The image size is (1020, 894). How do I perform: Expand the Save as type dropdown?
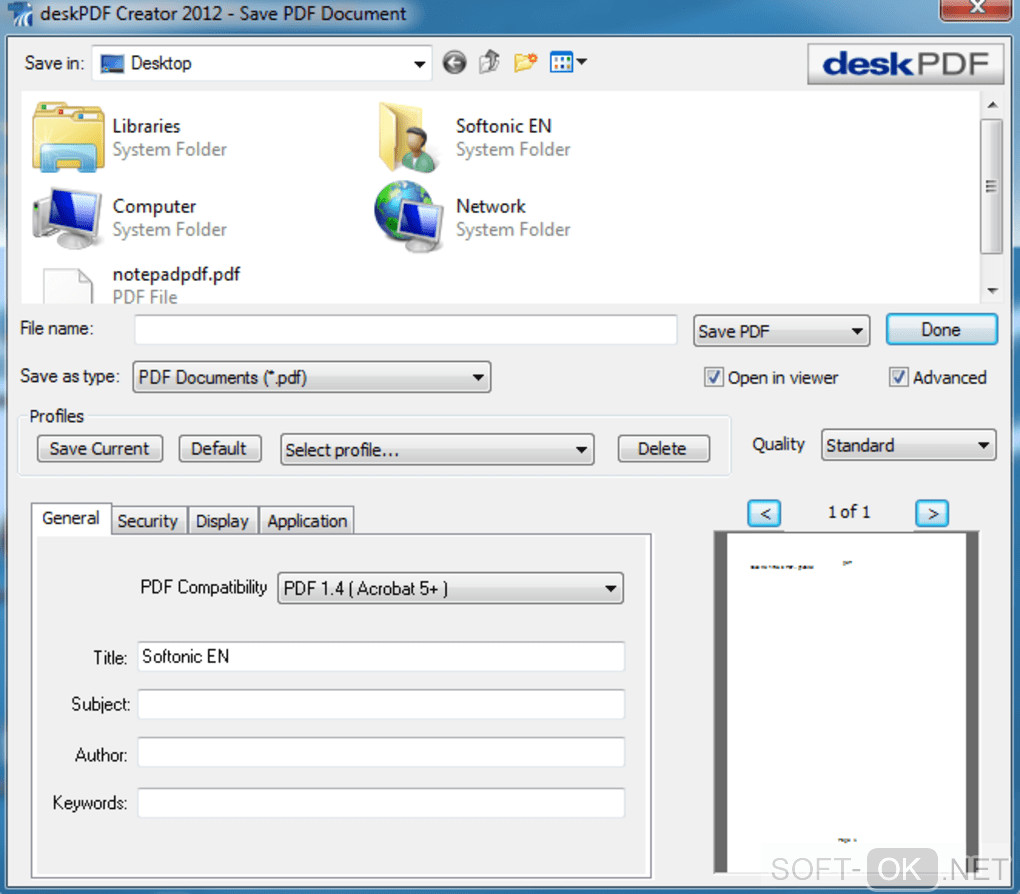[x=312, y=377]
